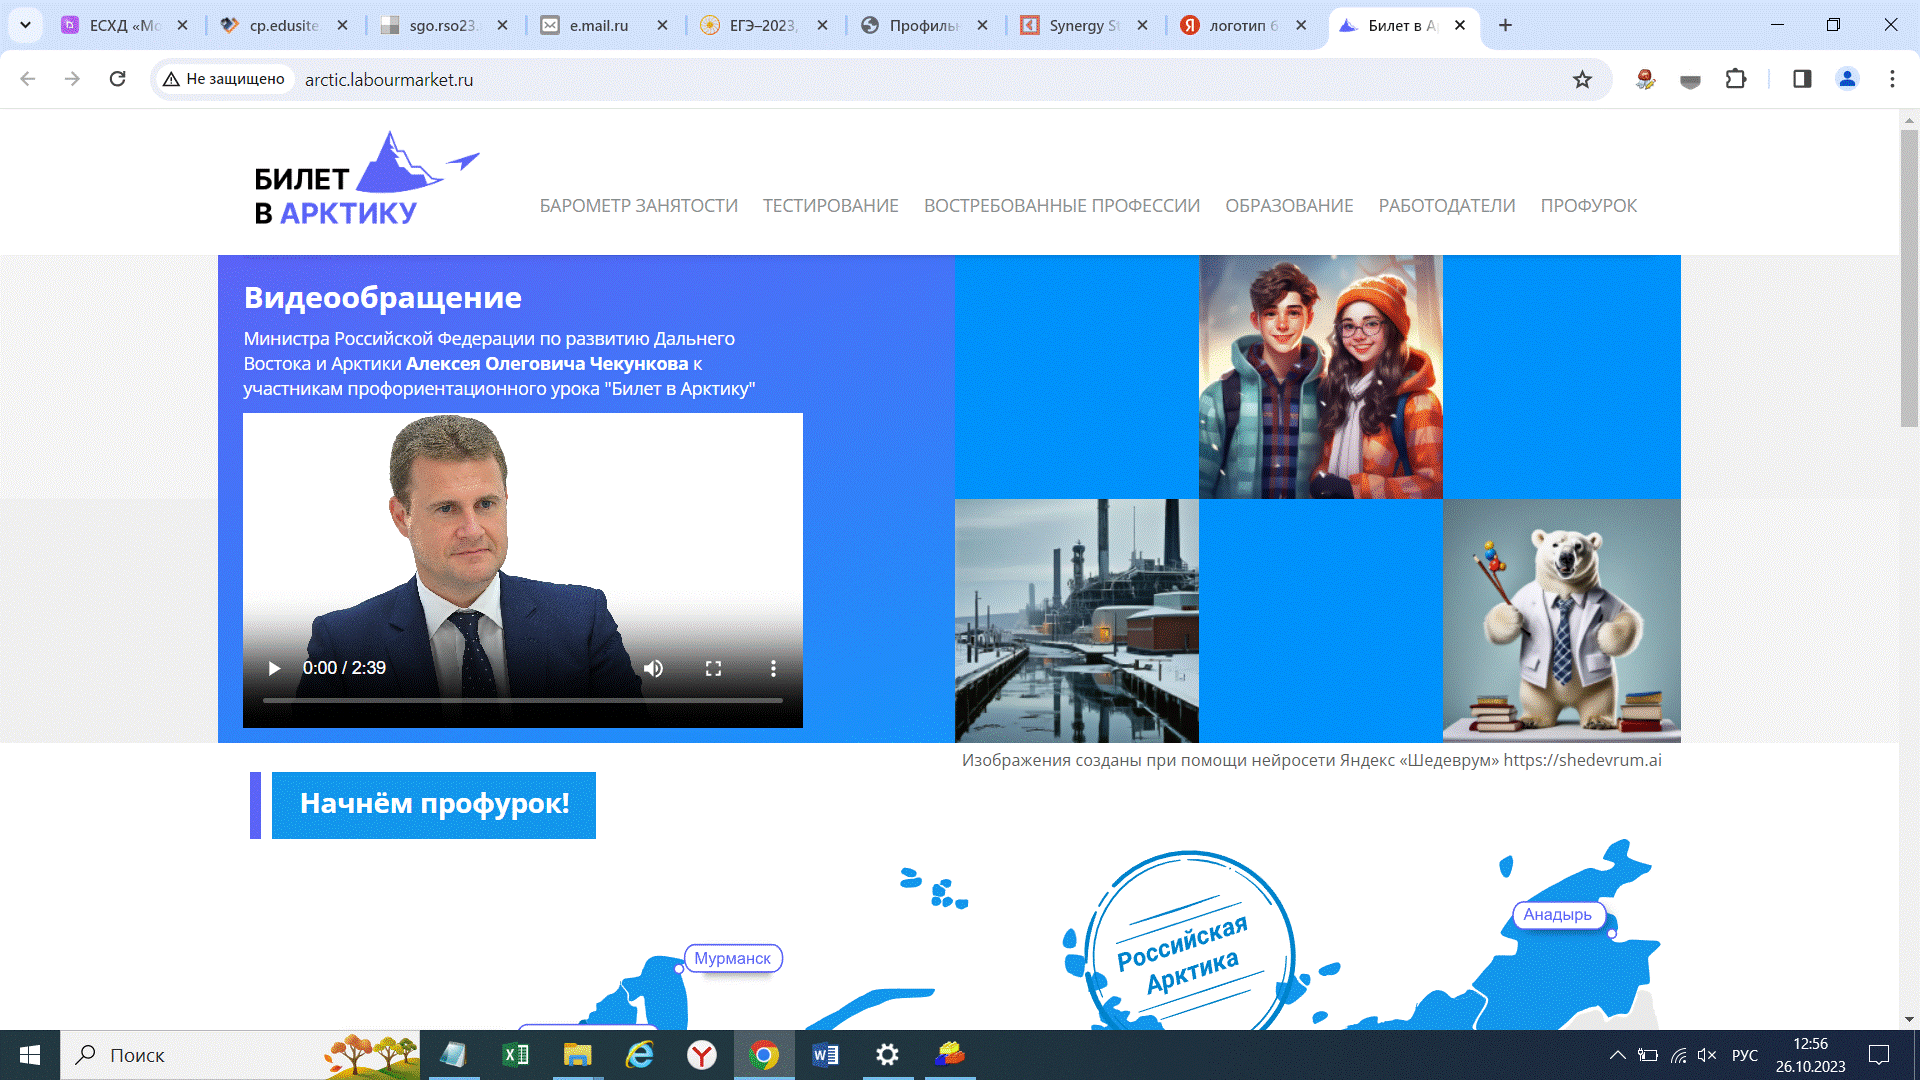The width and height of the screenshot is (1920, 1080).
Task: Go forward in browser history
Action: click(x=72, y=79)
